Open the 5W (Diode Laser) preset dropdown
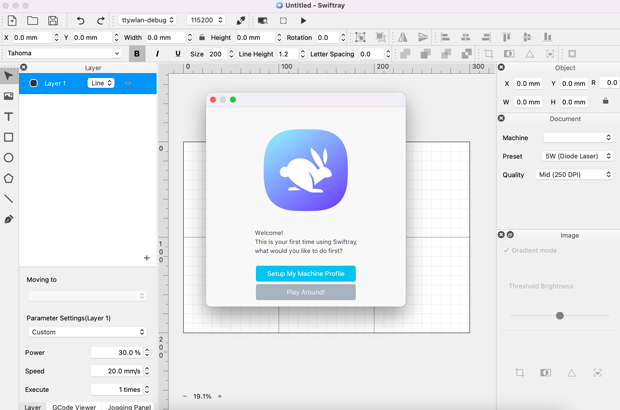Screen dimensions: 620x410 pyautogui.click(x=577, y=156)
